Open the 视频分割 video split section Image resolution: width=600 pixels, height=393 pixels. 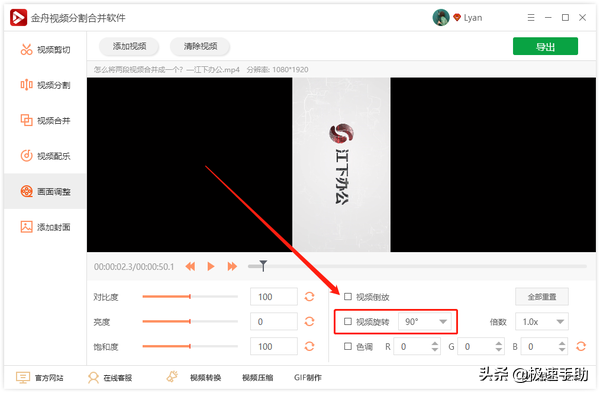tap(45, 85)
